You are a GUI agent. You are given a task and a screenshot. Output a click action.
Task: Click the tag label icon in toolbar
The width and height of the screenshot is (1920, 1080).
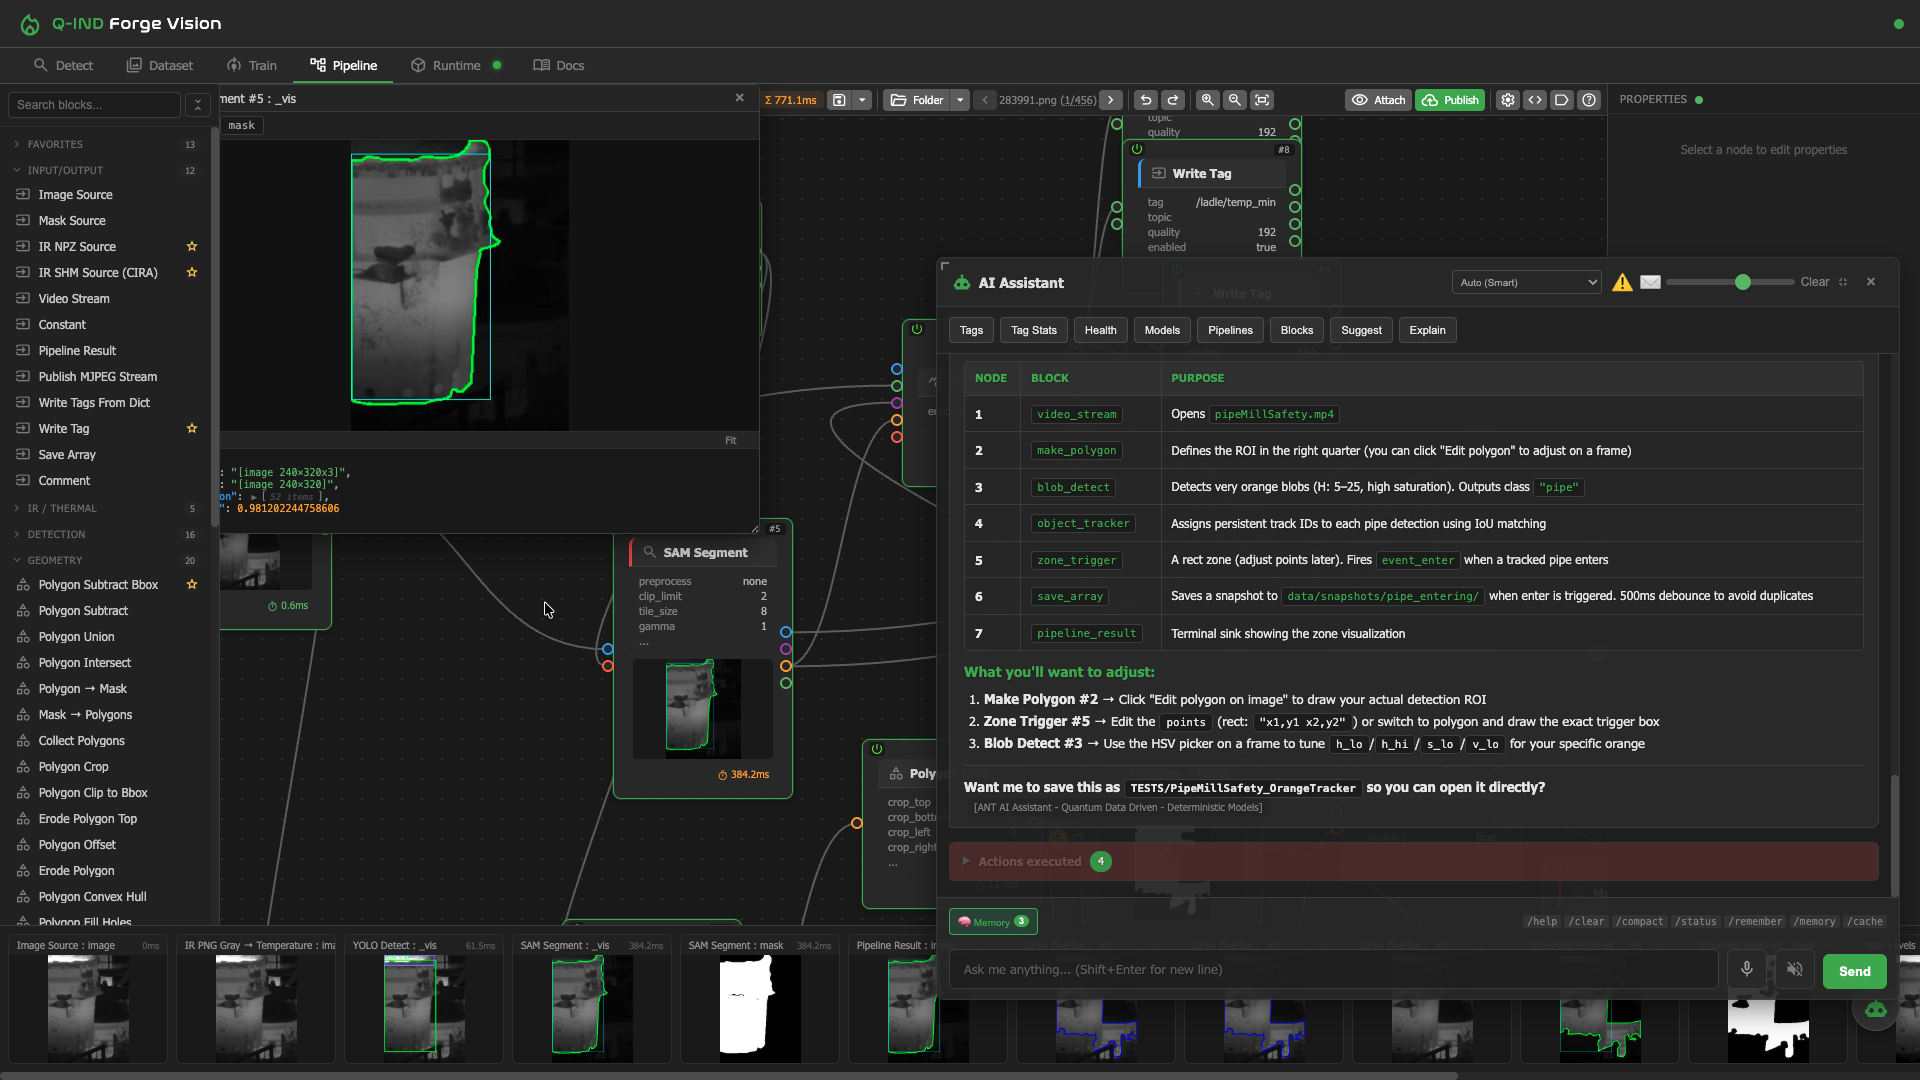coord(1562,100)
